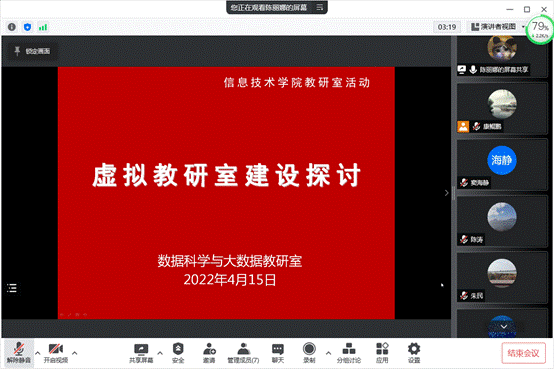554x369 pixels.
Task: Collapse participant panel with side arrow
Action: pyautogui.click(x=447, y=193)
